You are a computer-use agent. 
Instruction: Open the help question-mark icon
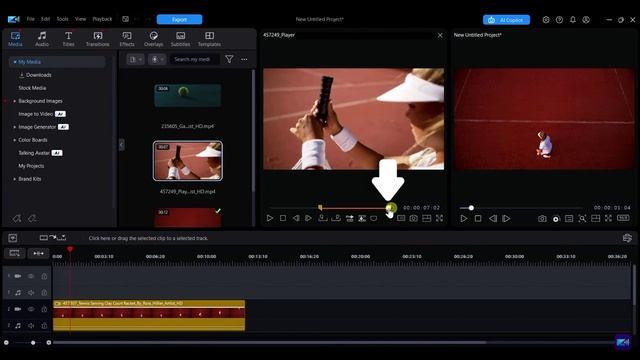tap(559, 20)
